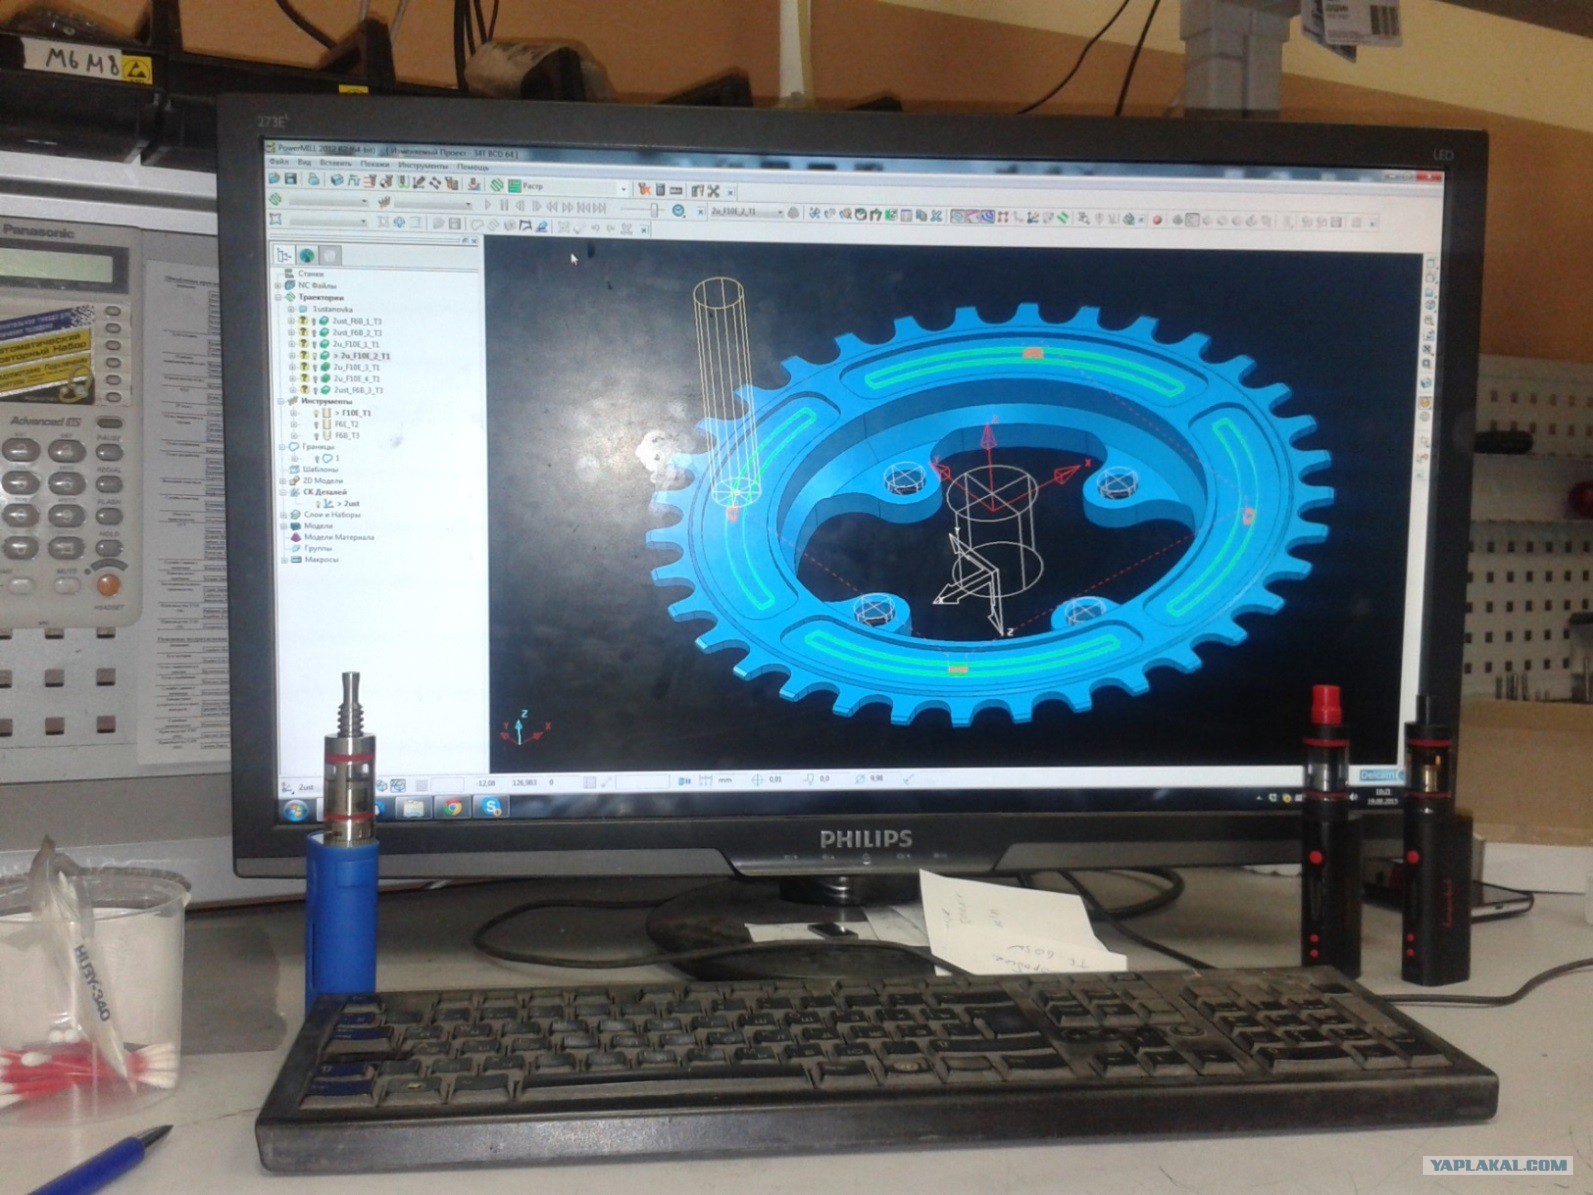
Task: Collapse the Инструменты node
Action: pos(281,401)
